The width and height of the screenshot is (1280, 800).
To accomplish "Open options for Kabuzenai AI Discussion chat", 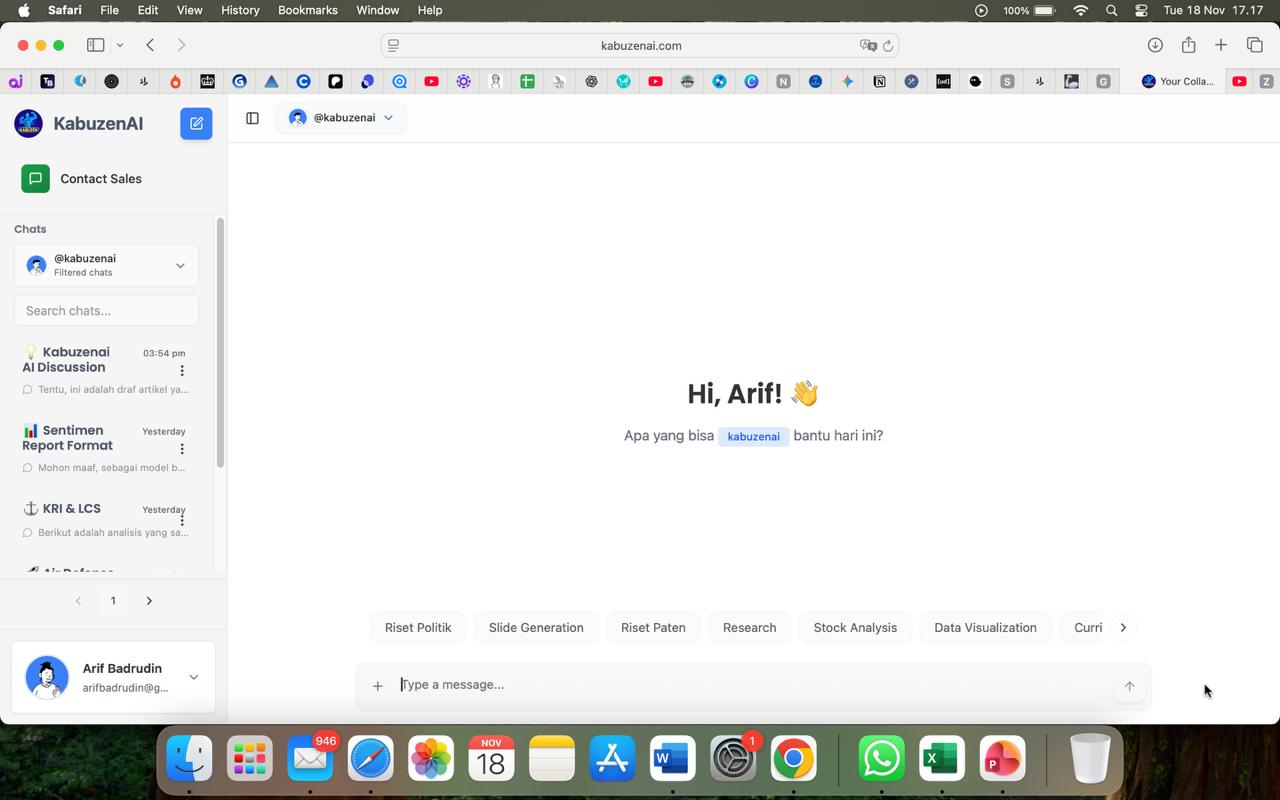I will 182,371.
